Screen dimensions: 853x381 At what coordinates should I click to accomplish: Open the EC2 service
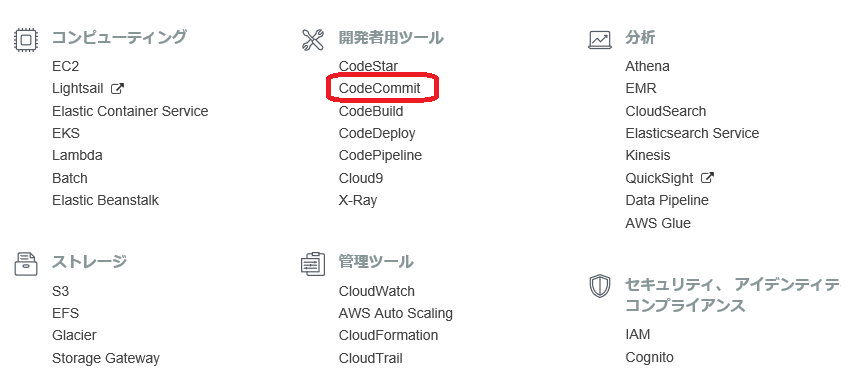[66, 66]
